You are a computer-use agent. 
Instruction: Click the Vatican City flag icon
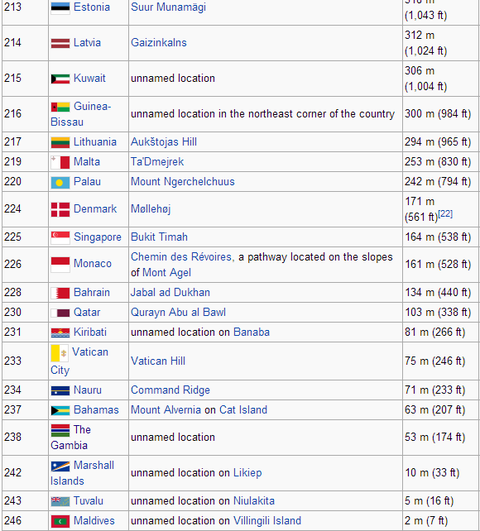pyautogui.click(x=60, y=353)
